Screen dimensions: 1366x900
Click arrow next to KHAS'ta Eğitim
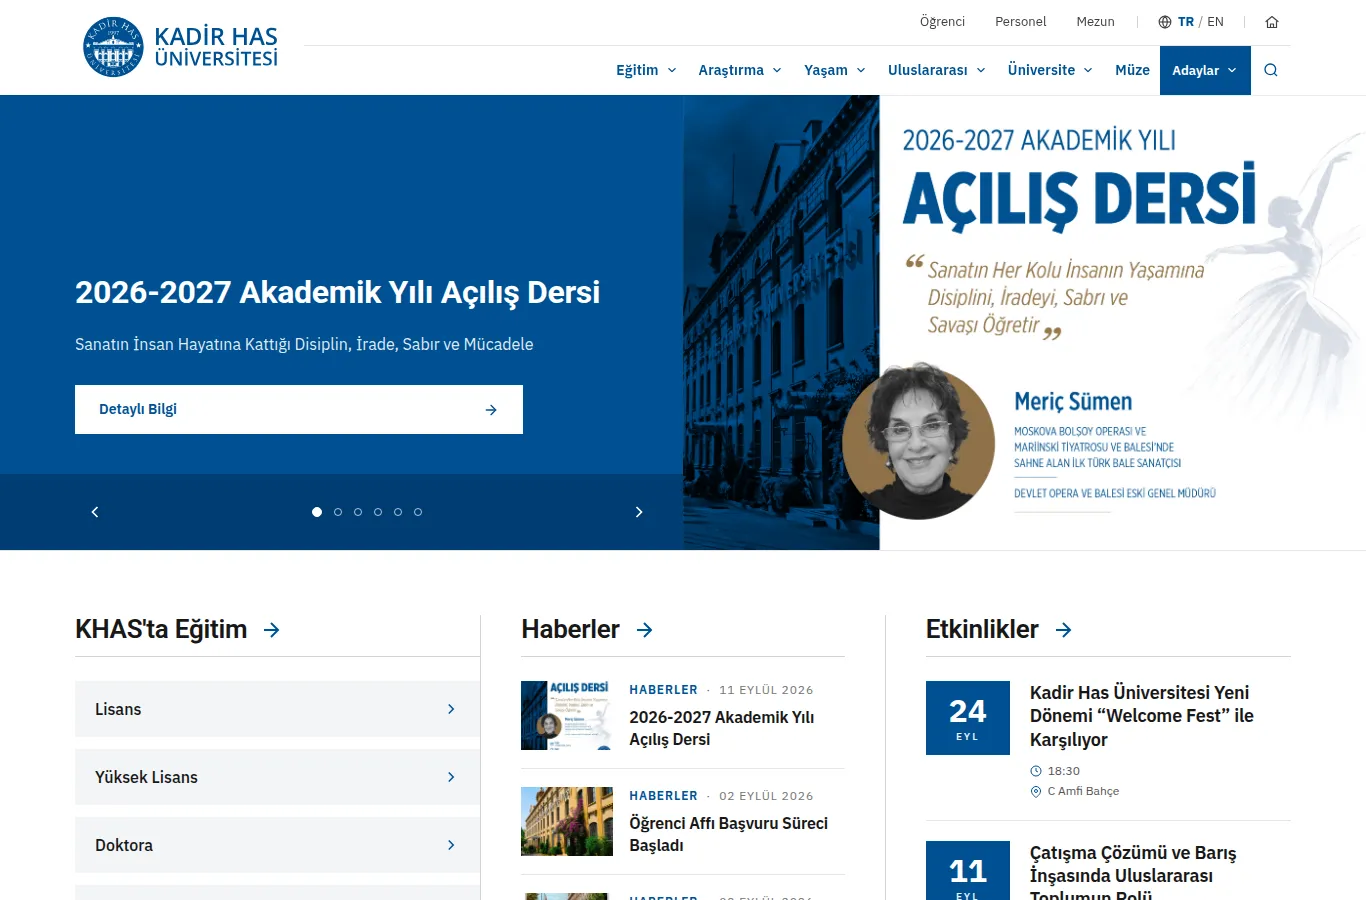tap(272, 630)
